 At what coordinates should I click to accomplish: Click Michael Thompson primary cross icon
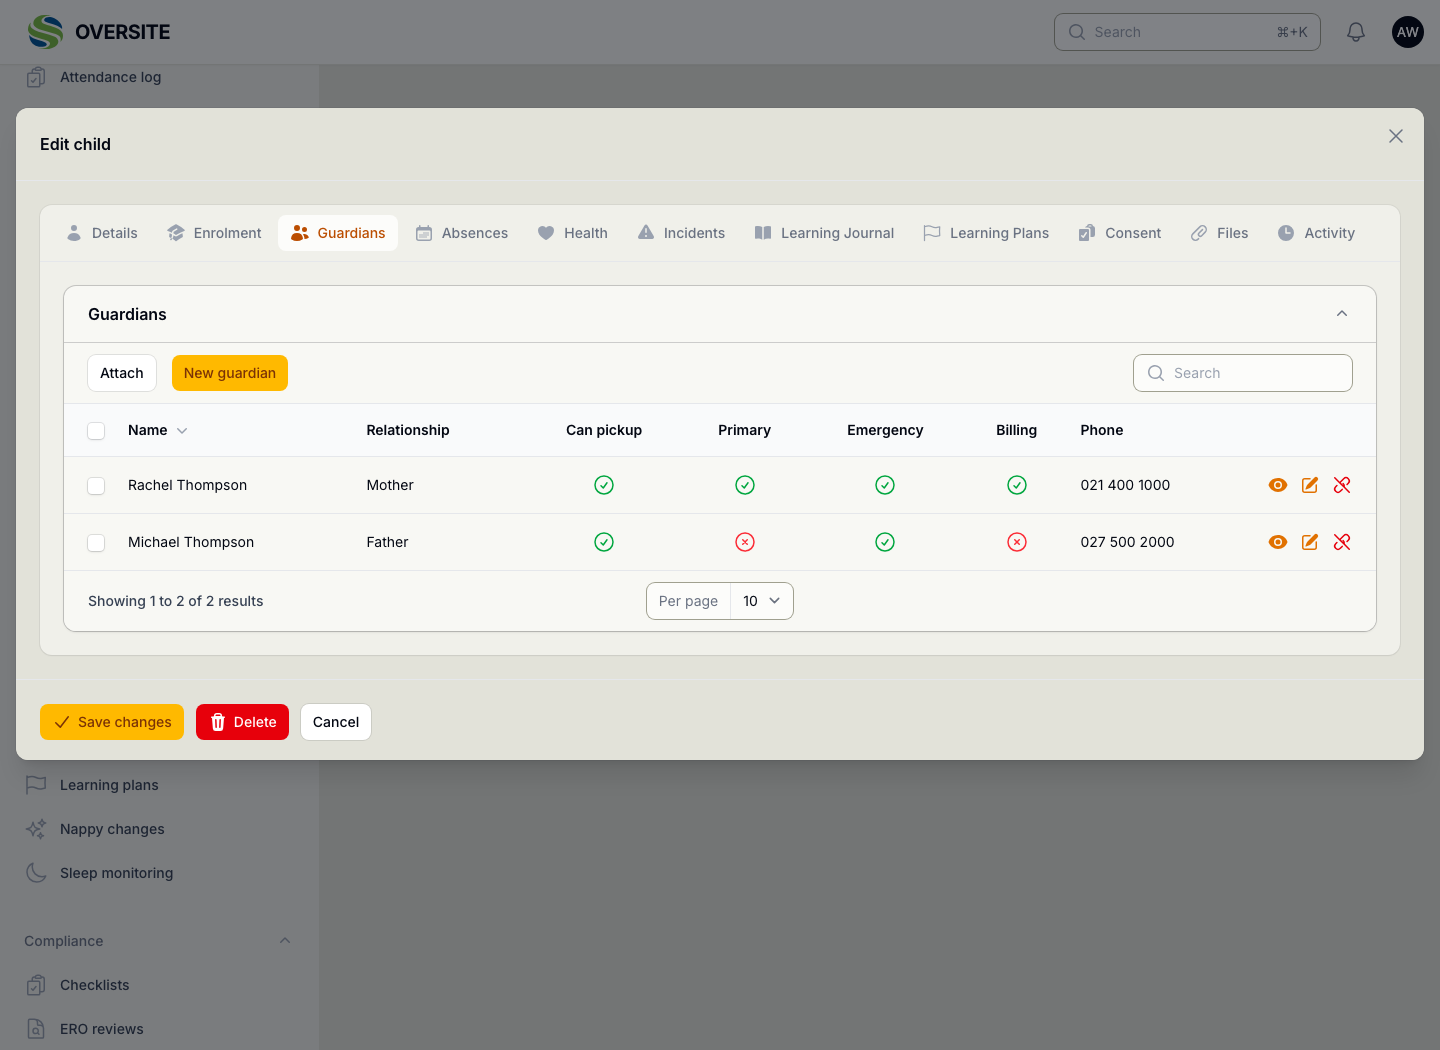(x=745, y=542)
